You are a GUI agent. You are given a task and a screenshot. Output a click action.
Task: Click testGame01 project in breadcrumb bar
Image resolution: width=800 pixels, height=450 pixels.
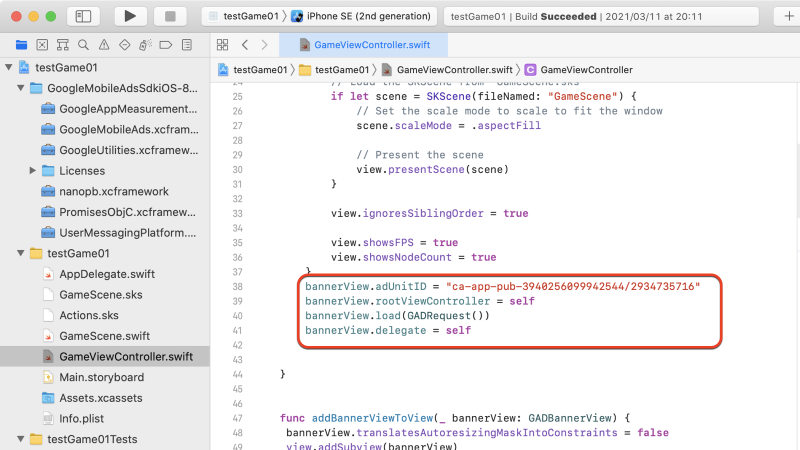pos(253,70)
